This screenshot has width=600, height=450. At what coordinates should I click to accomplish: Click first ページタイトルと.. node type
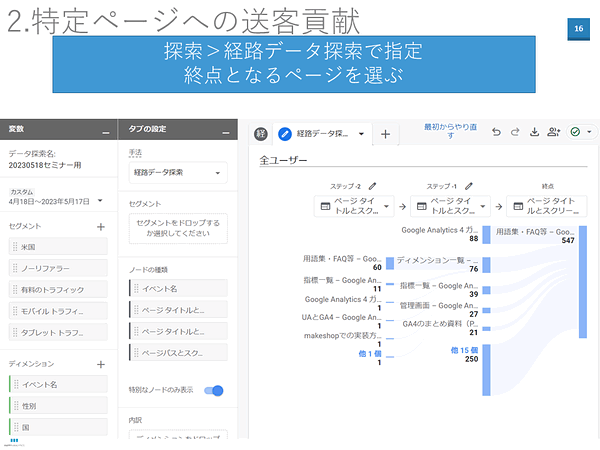coord(178,310)
